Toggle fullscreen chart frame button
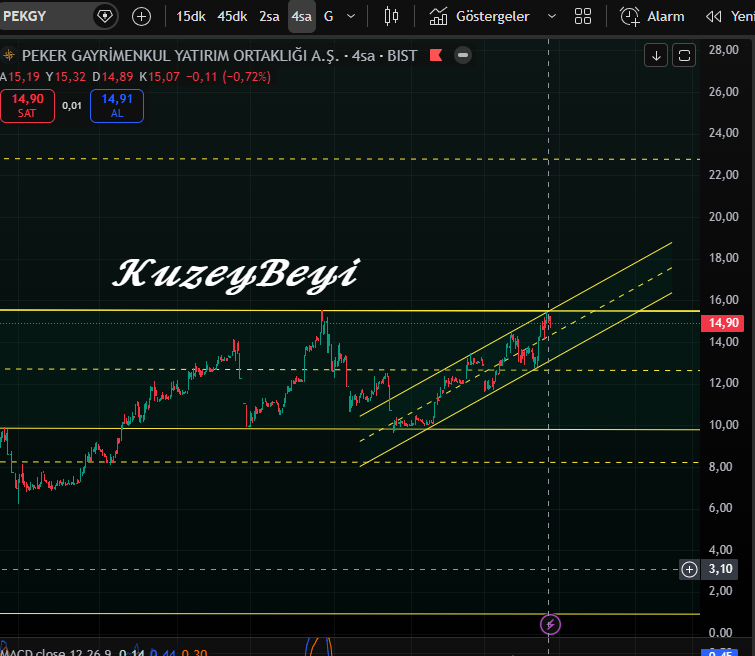The width and height of the screenshot is (755, 656). (x=684, y=55)
